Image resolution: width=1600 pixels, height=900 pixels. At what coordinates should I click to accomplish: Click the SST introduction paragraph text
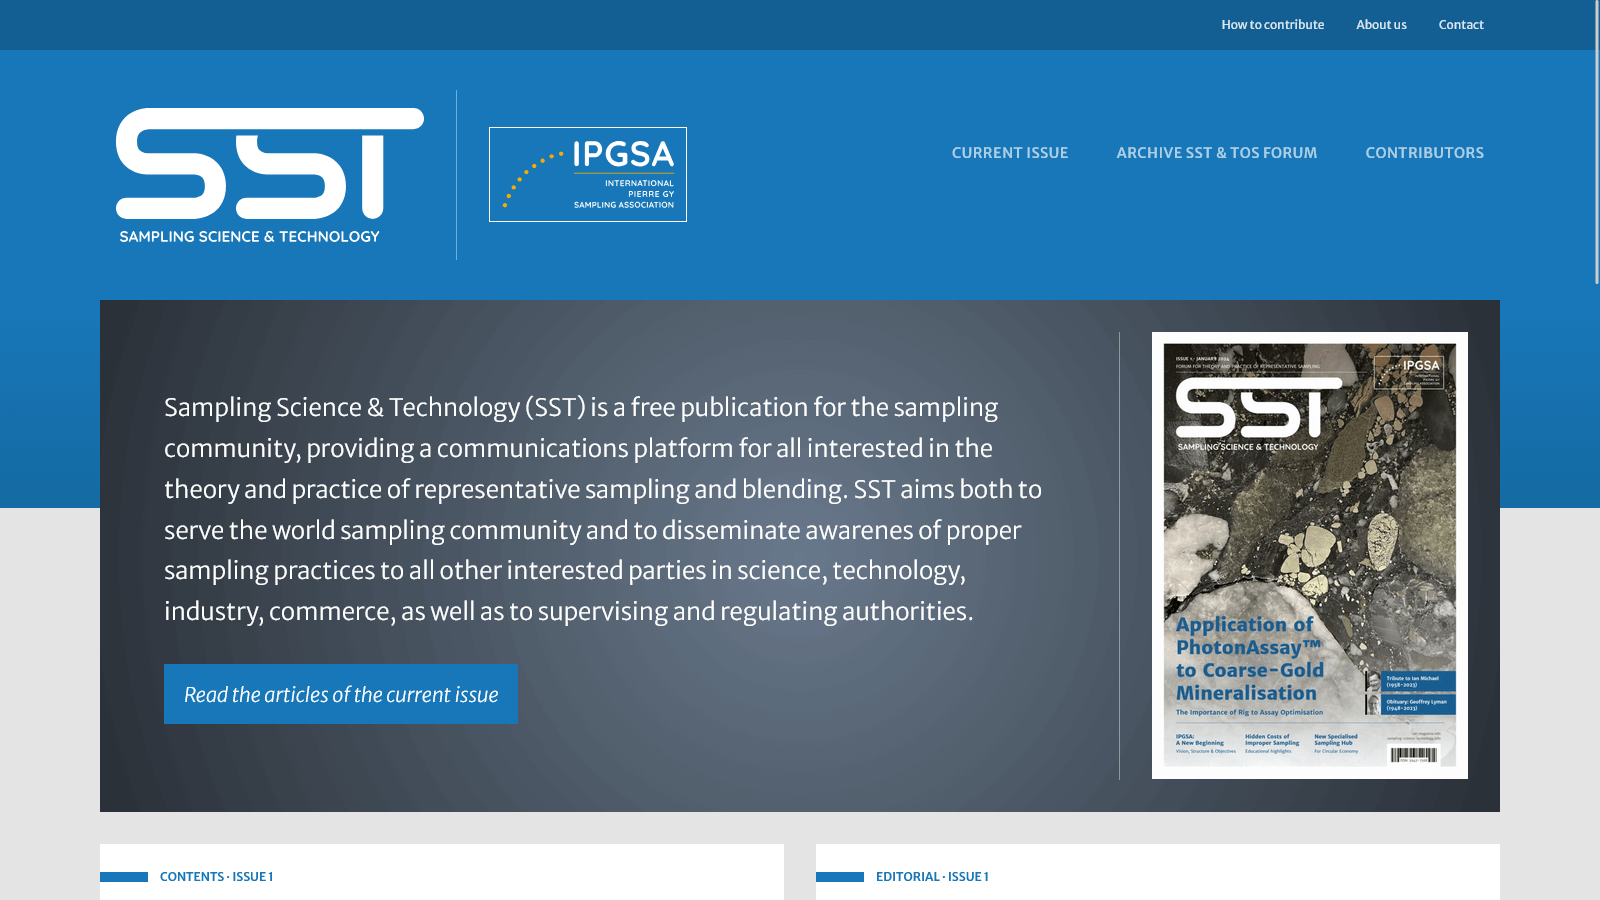point(602,509)
